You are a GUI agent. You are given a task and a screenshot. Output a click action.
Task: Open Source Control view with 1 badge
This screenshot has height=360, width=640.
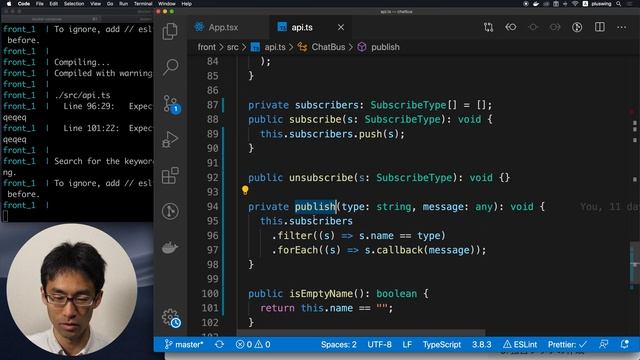coord(171,104)
